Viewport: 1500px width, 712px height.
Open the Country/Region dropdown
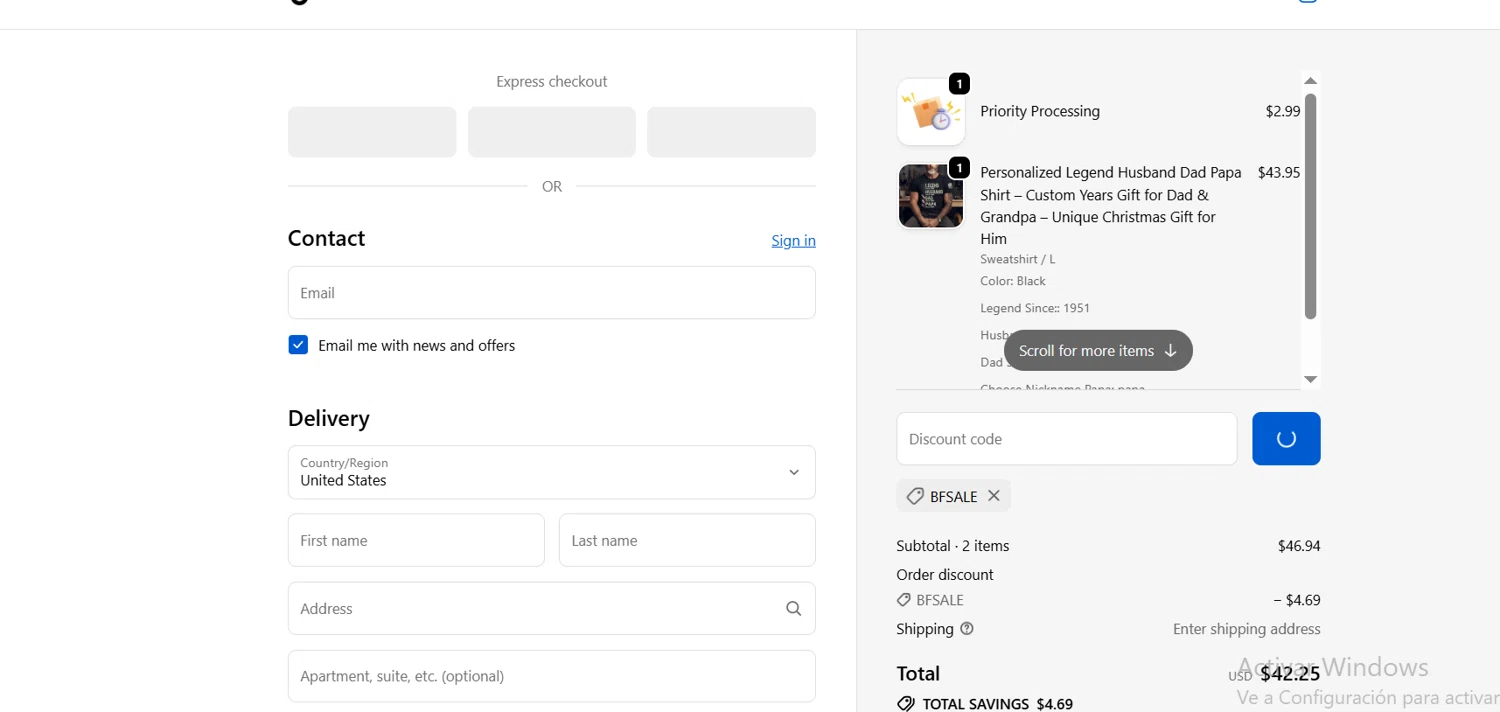(552, 472)
